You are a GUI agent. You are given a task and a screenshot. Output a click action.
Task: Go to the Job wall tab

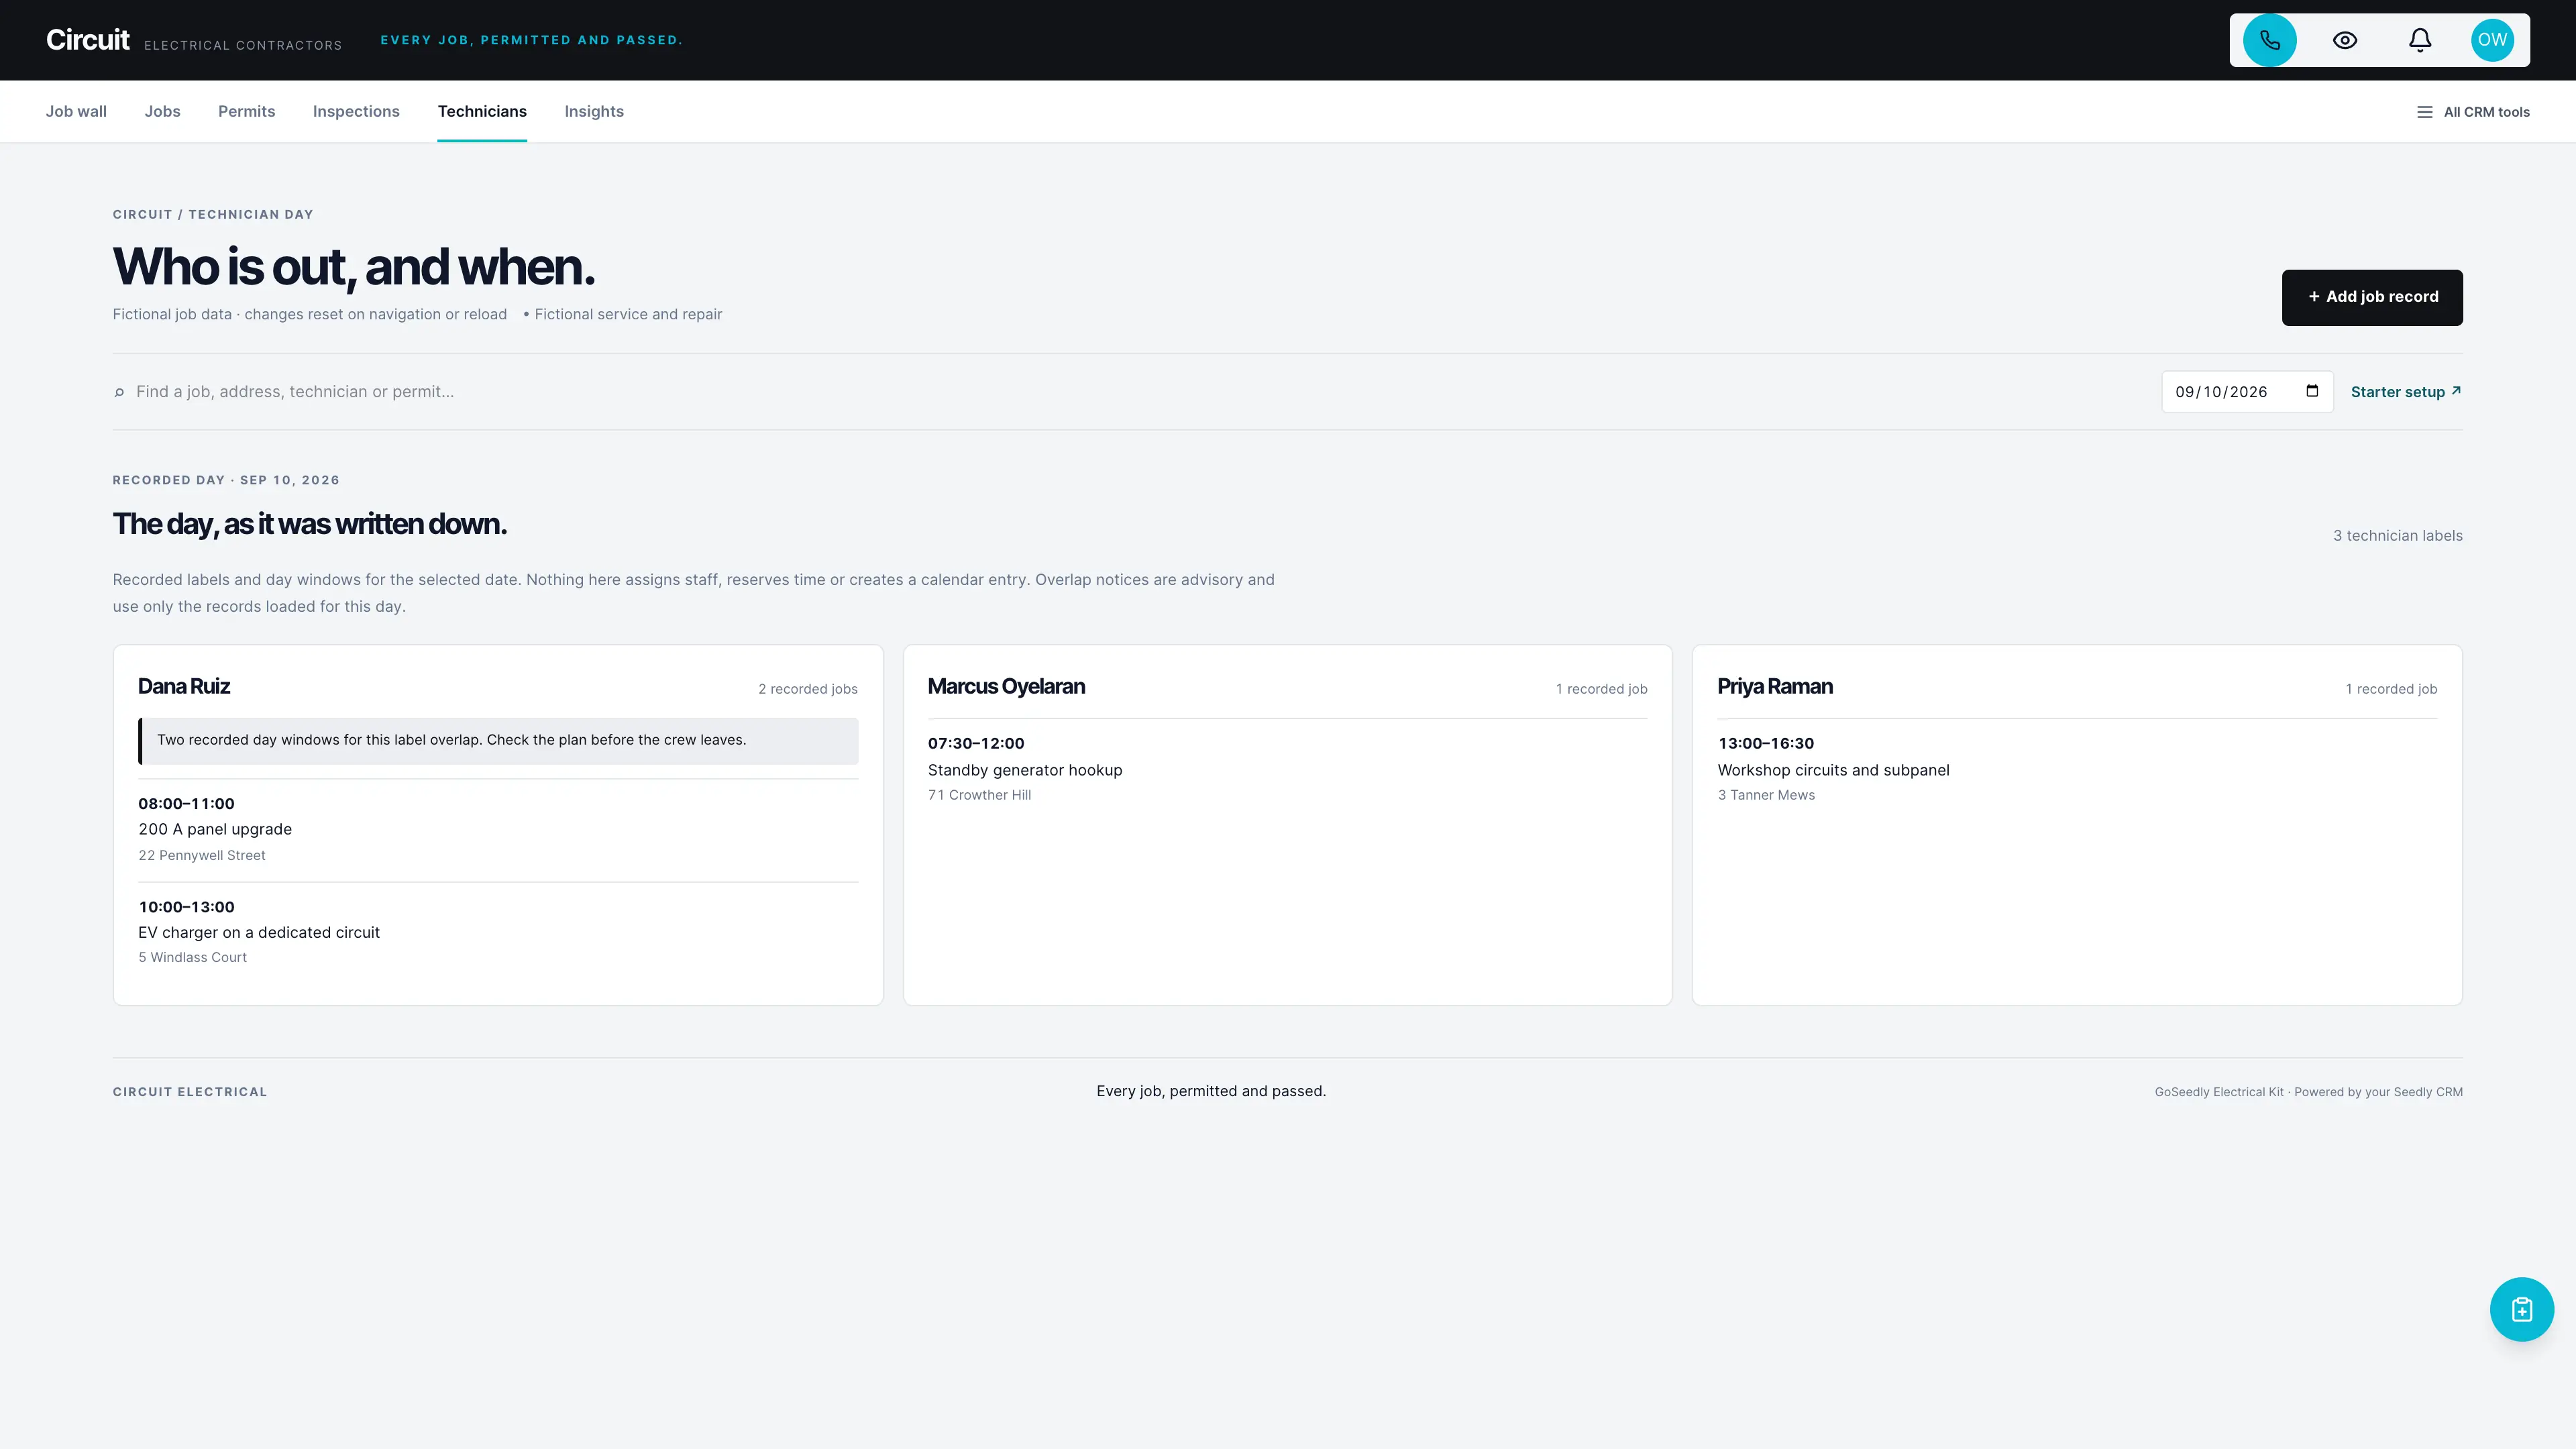click(x=76, y=111)
